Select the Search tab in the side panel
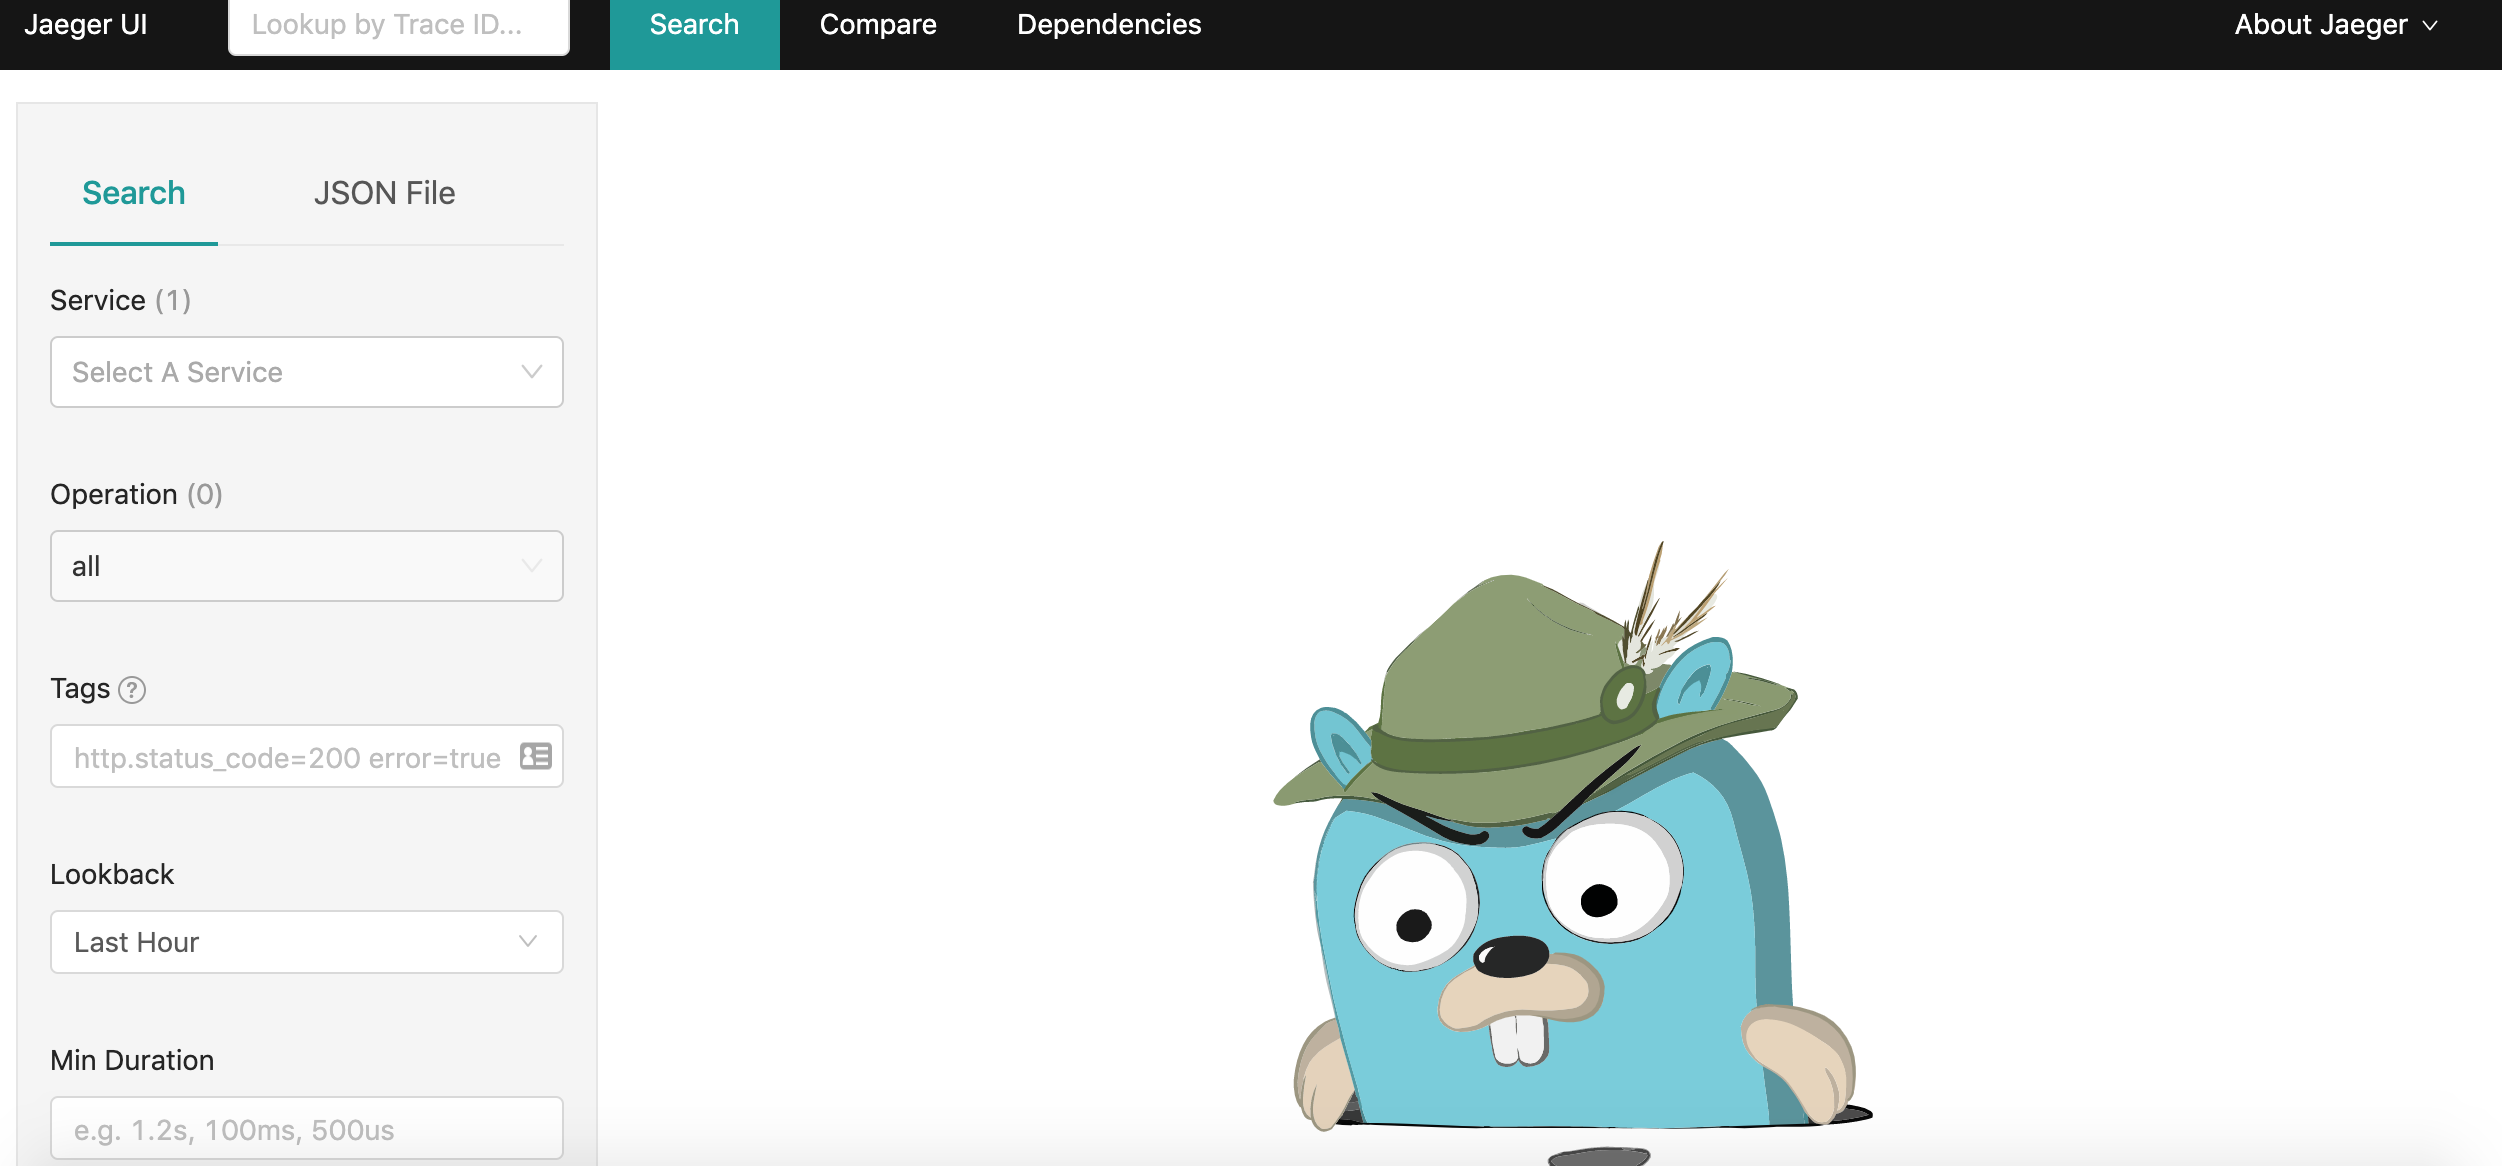 pos(134,193)
